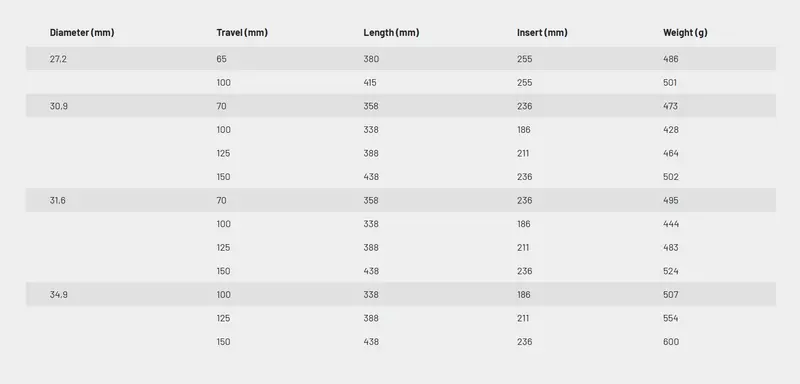Screen dimensions: 800x384
Task: Click the Diameter (mm) column header
Action: click(x=82, y=33)
